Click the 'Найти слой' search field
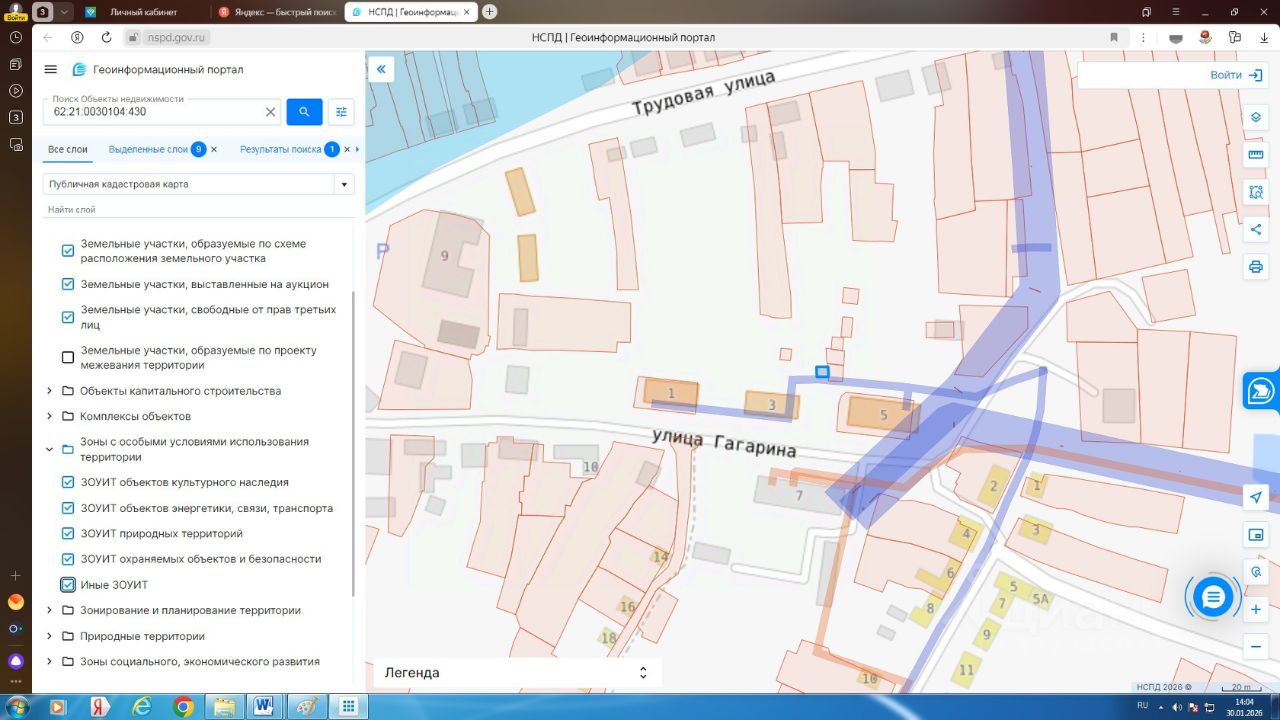 click(199, 210)
